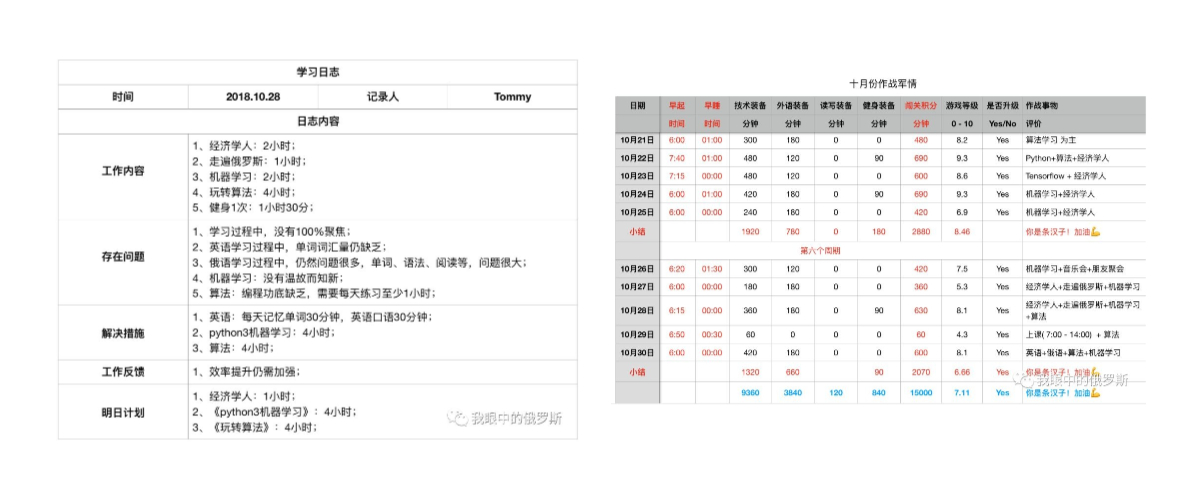Select the 10月26日 date cell

[638, 269]
